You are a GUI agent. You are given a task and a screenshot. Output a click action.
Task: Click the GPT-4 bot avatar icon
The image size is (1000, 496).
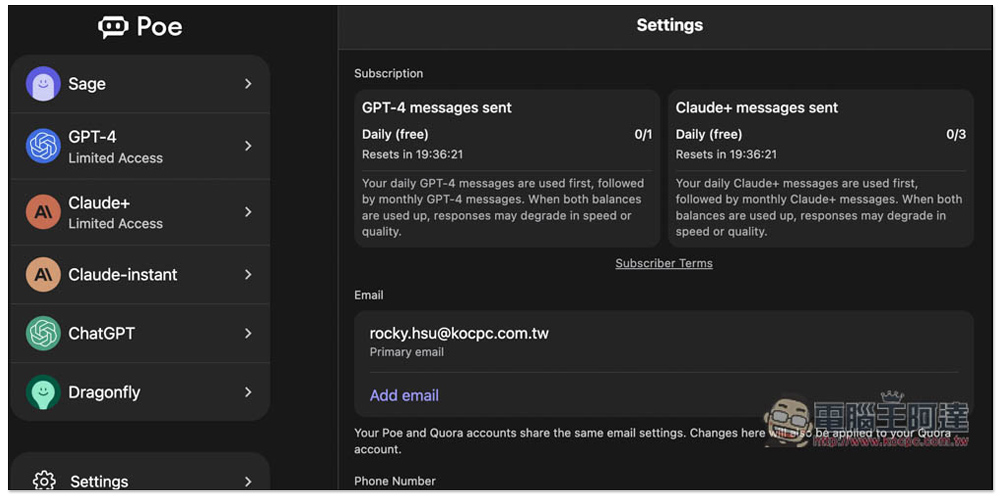[43, 146]
